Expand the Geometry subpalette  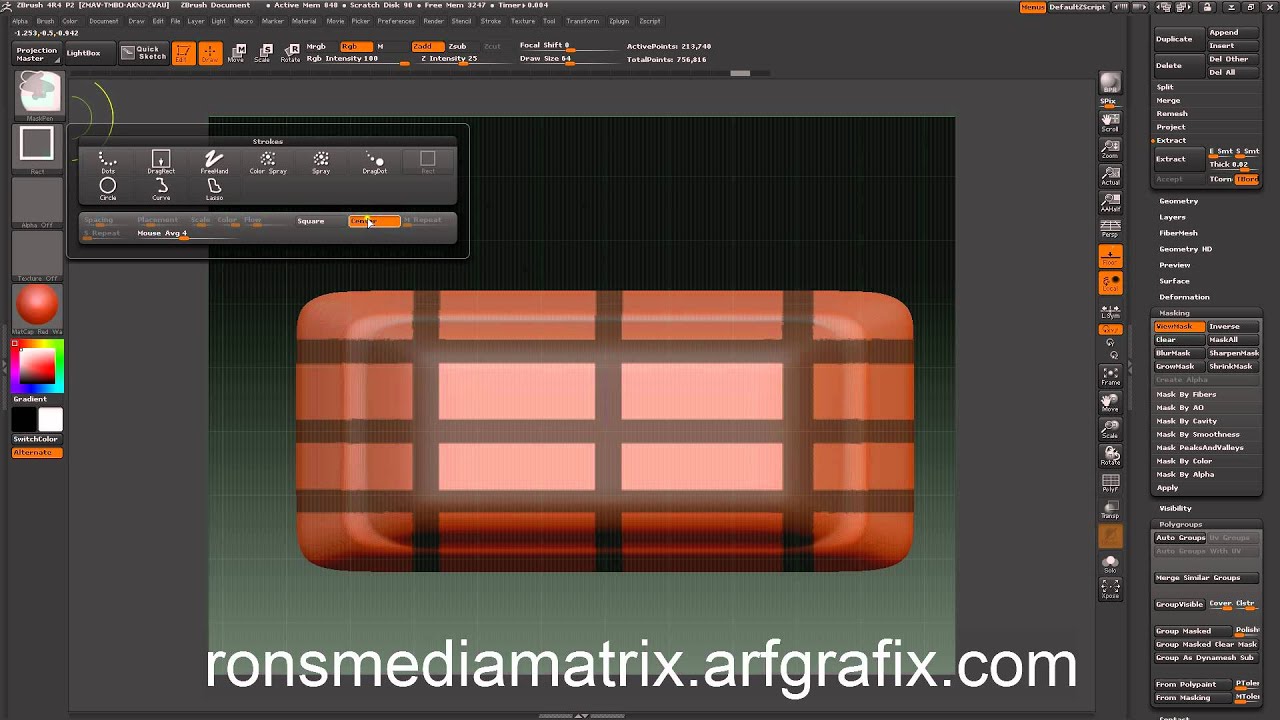[1178, 201]
